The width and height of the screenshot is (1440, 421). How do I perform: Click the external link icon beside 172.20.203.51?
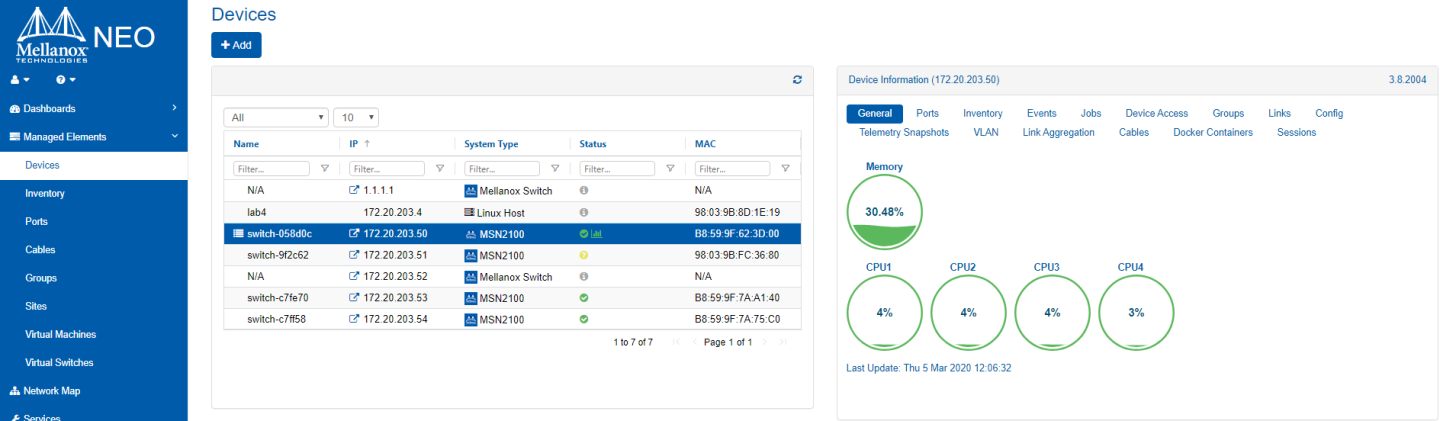click(x=353, y=255)
